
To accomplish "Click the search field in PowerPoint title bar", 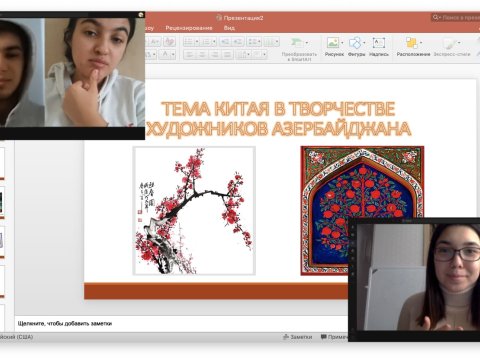I will (x=457, y=17).
